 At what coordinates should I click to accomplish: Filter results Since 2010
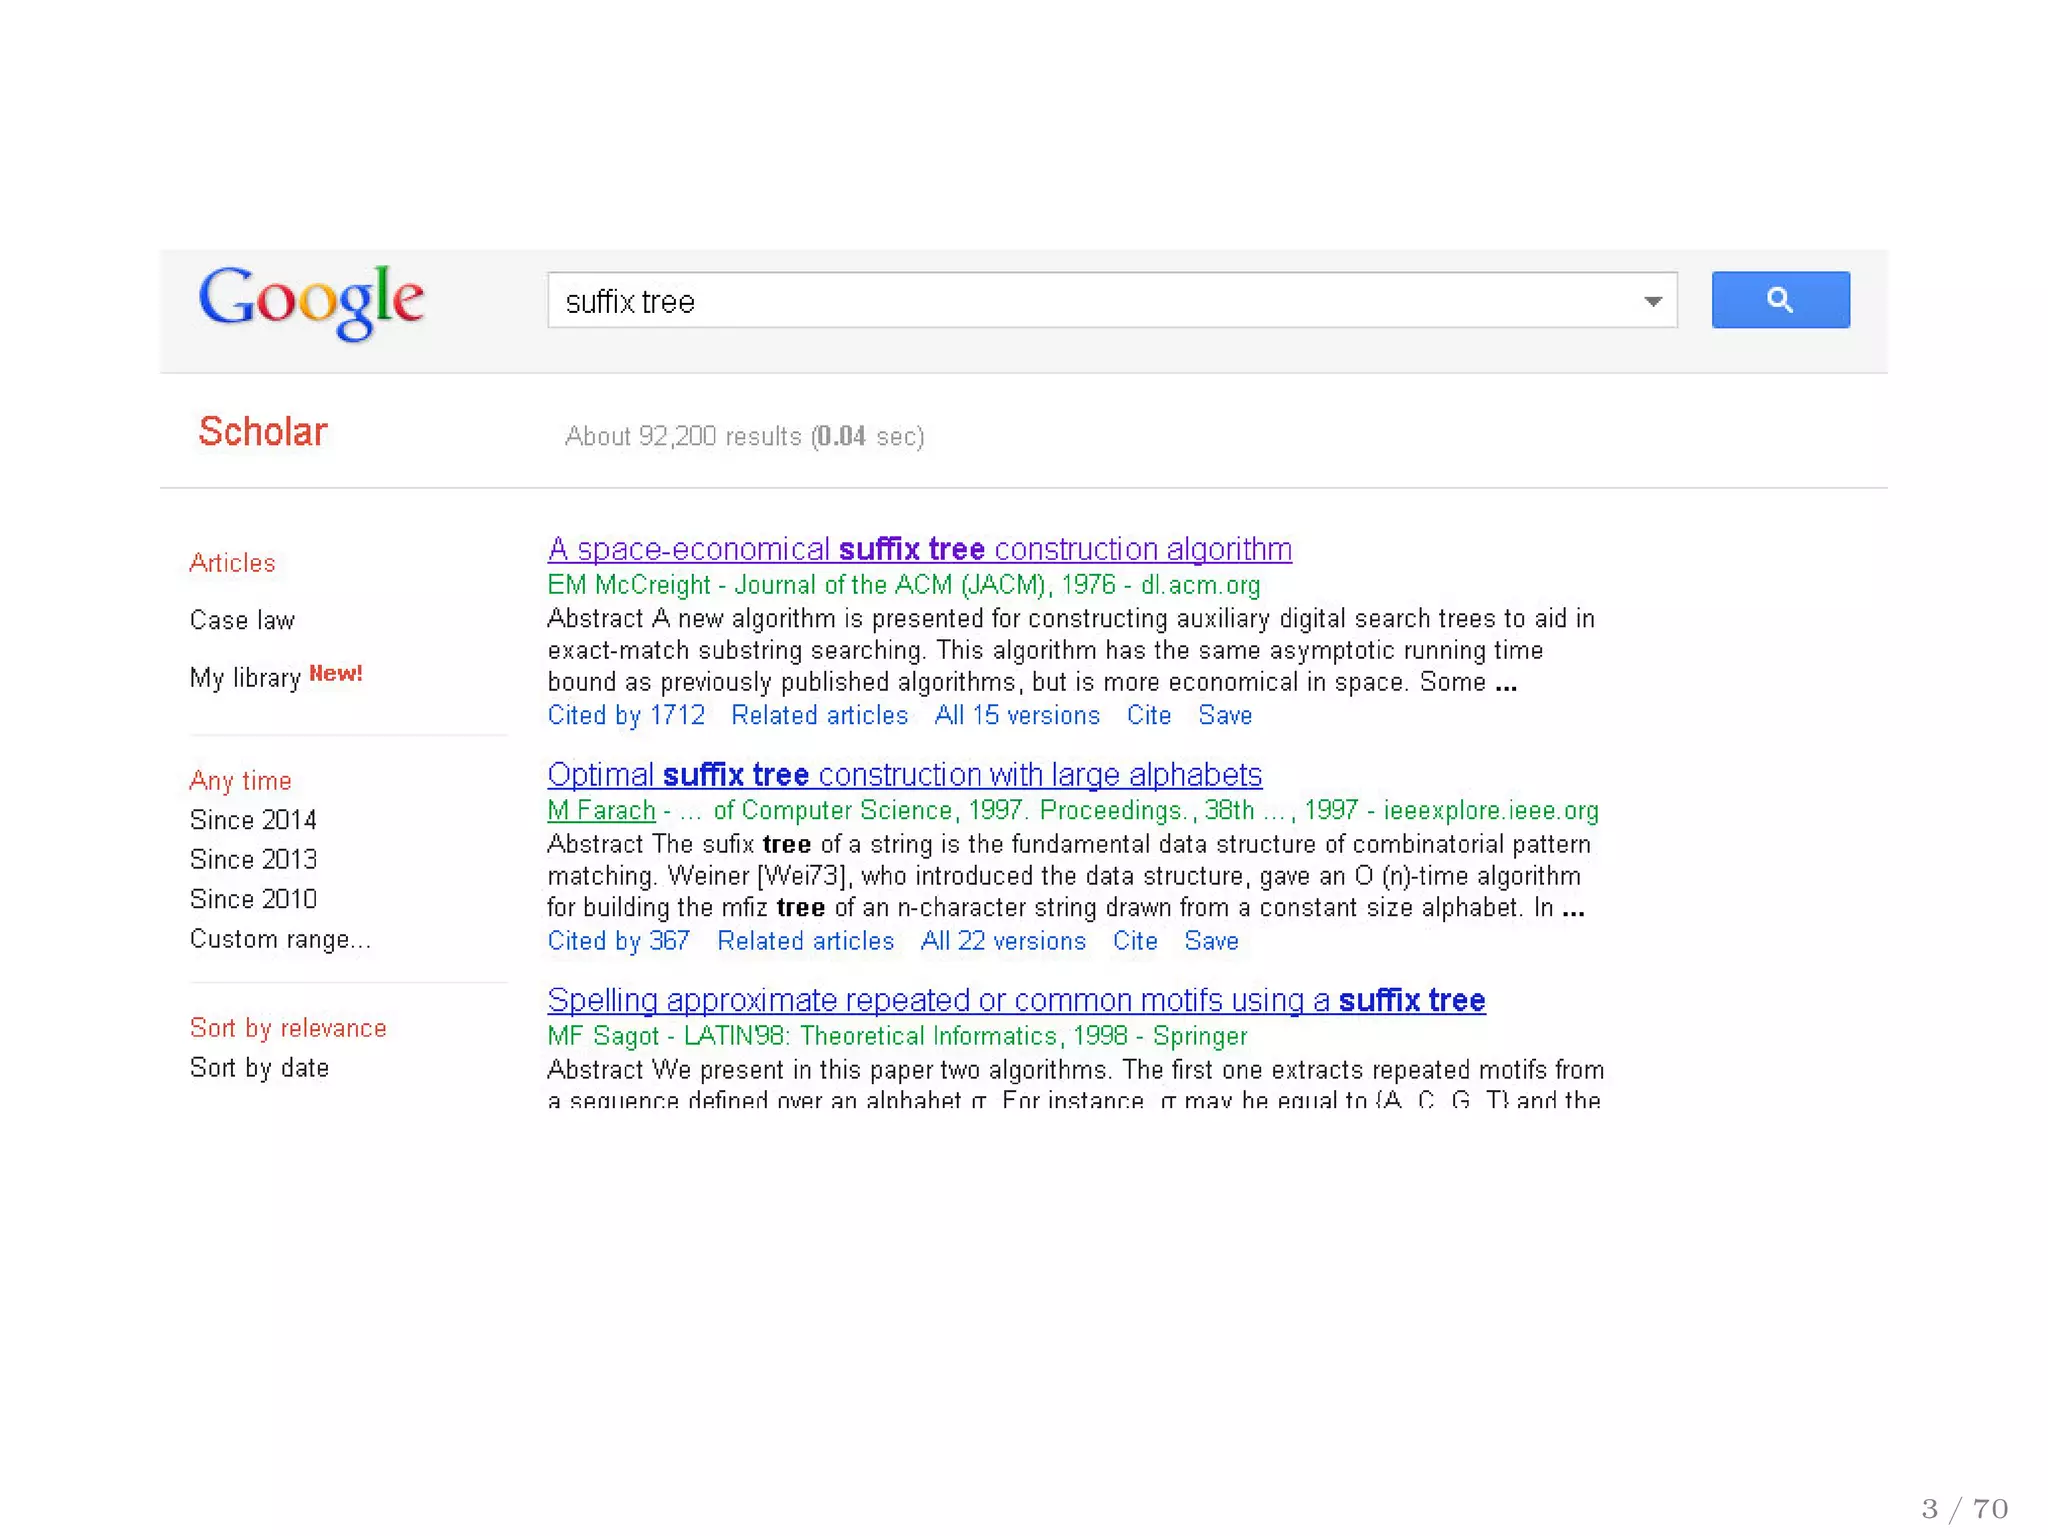pyautogui.click(x=253, y=899)
